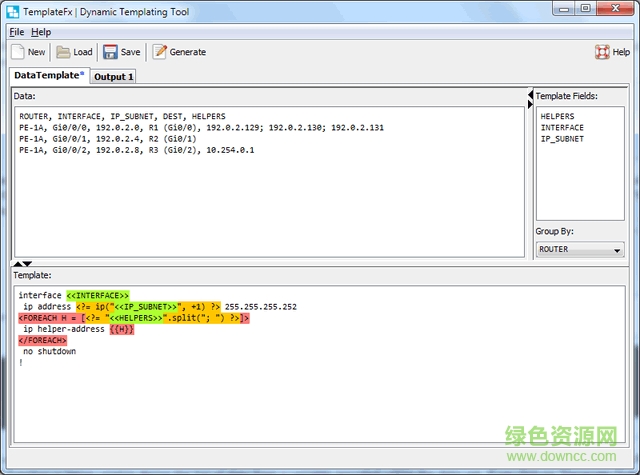Click the {{H}} variable in template

coord(122,329)
